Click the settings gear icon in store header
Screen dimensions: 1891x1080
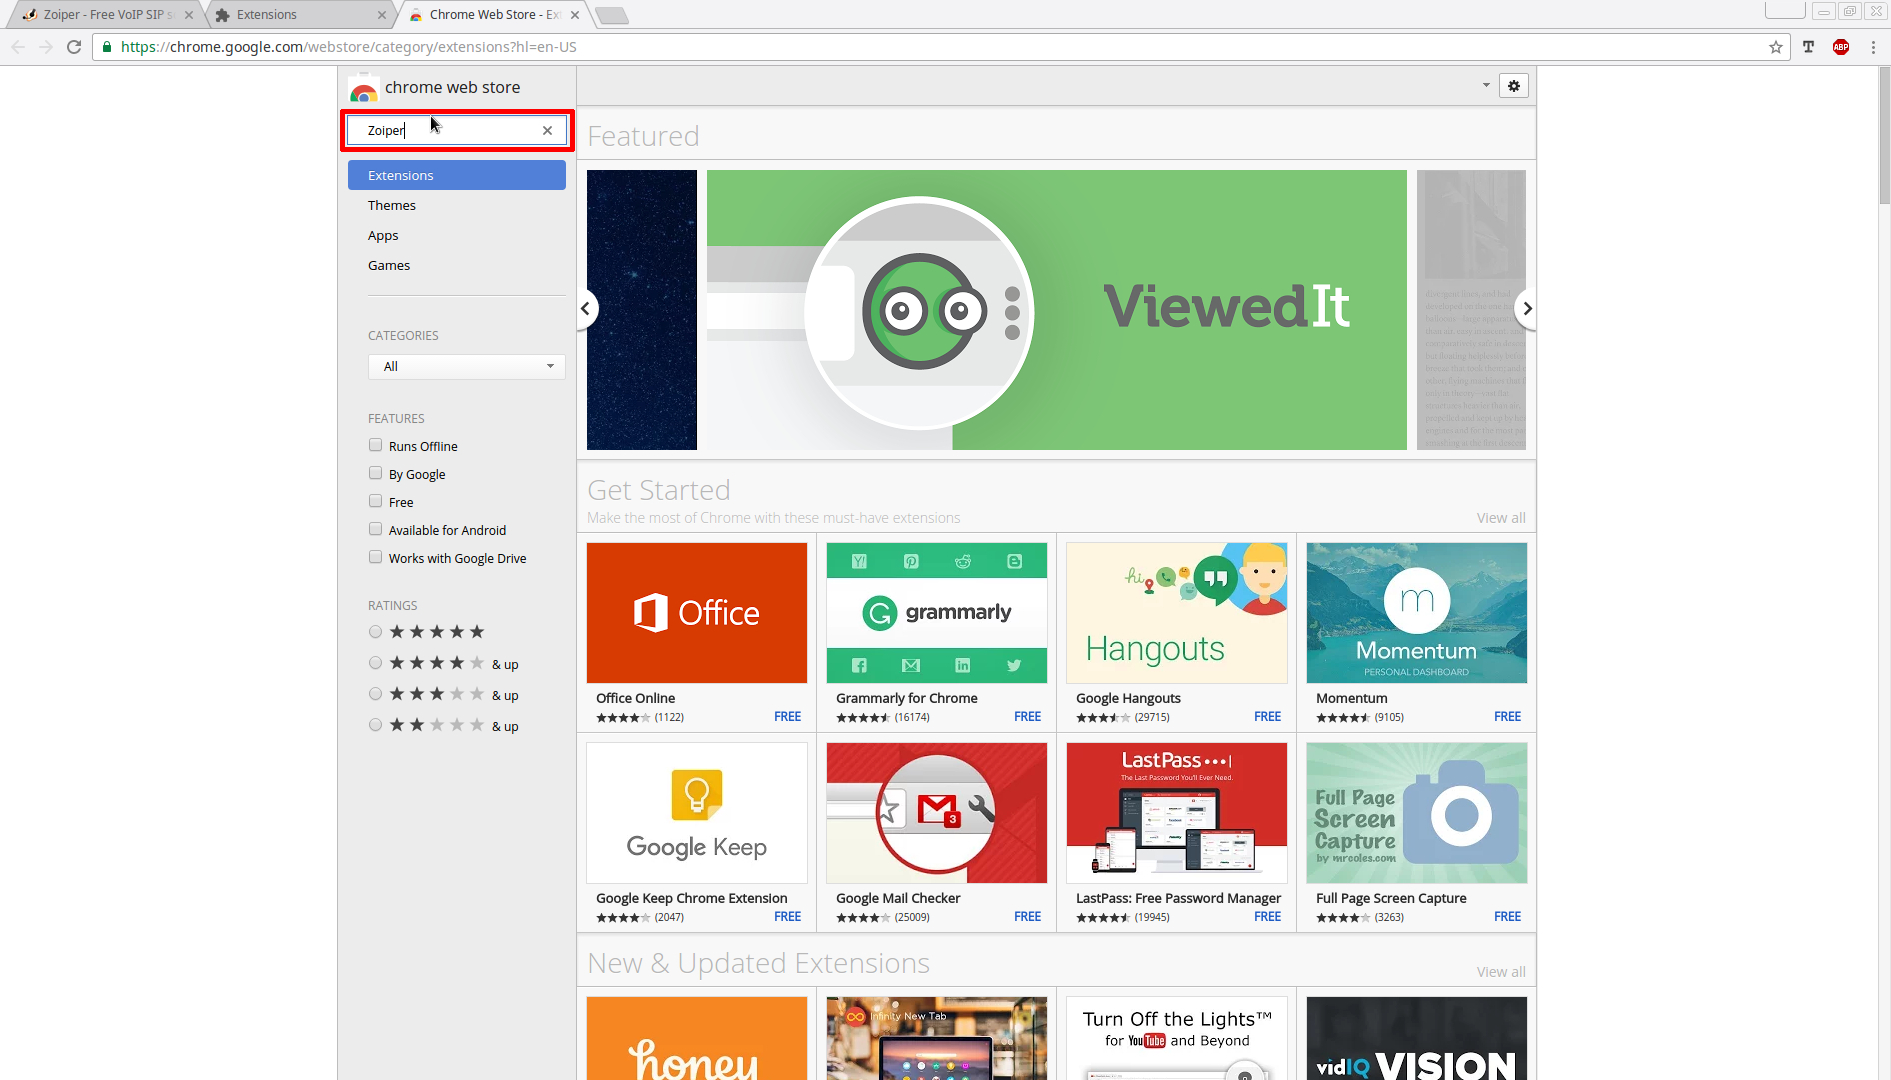coord(1514,86)
